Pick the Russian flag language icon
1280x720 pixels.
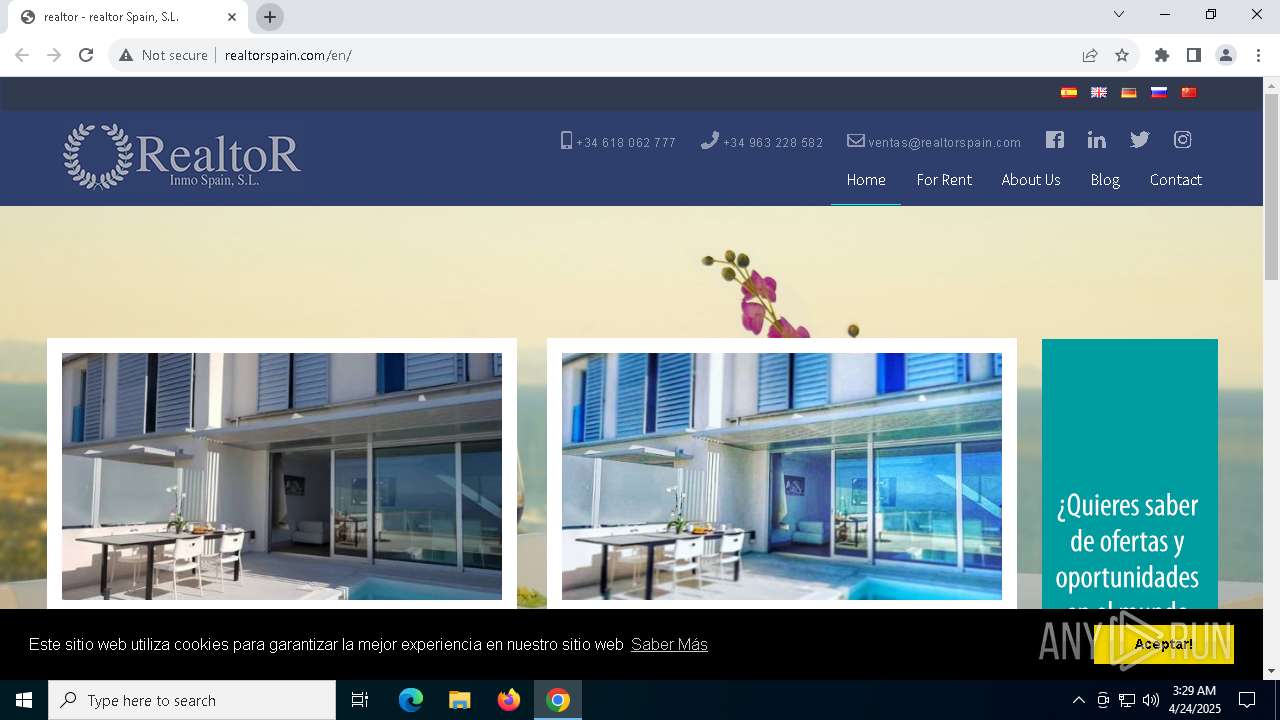[x=1159, y=92]
